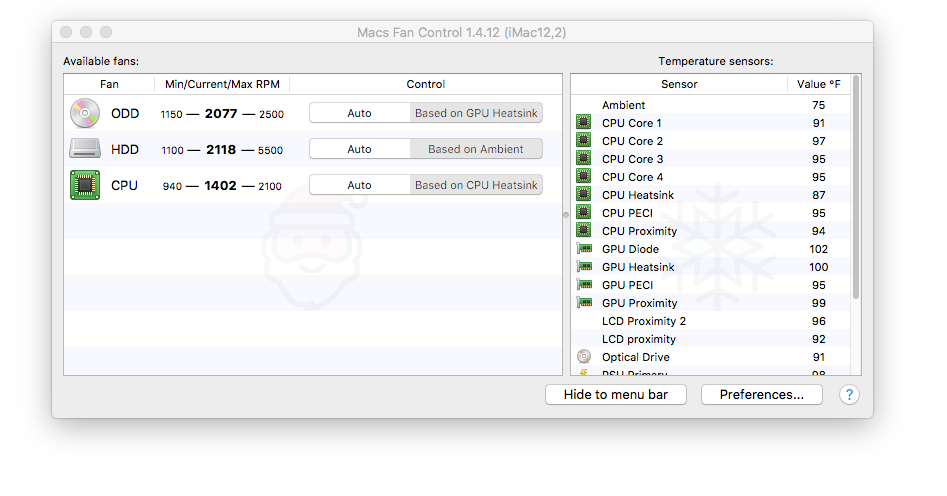The image size is (947, 496).
Task: Click the CPU Core 3 chip icon
Action: (x=583, y=158)
